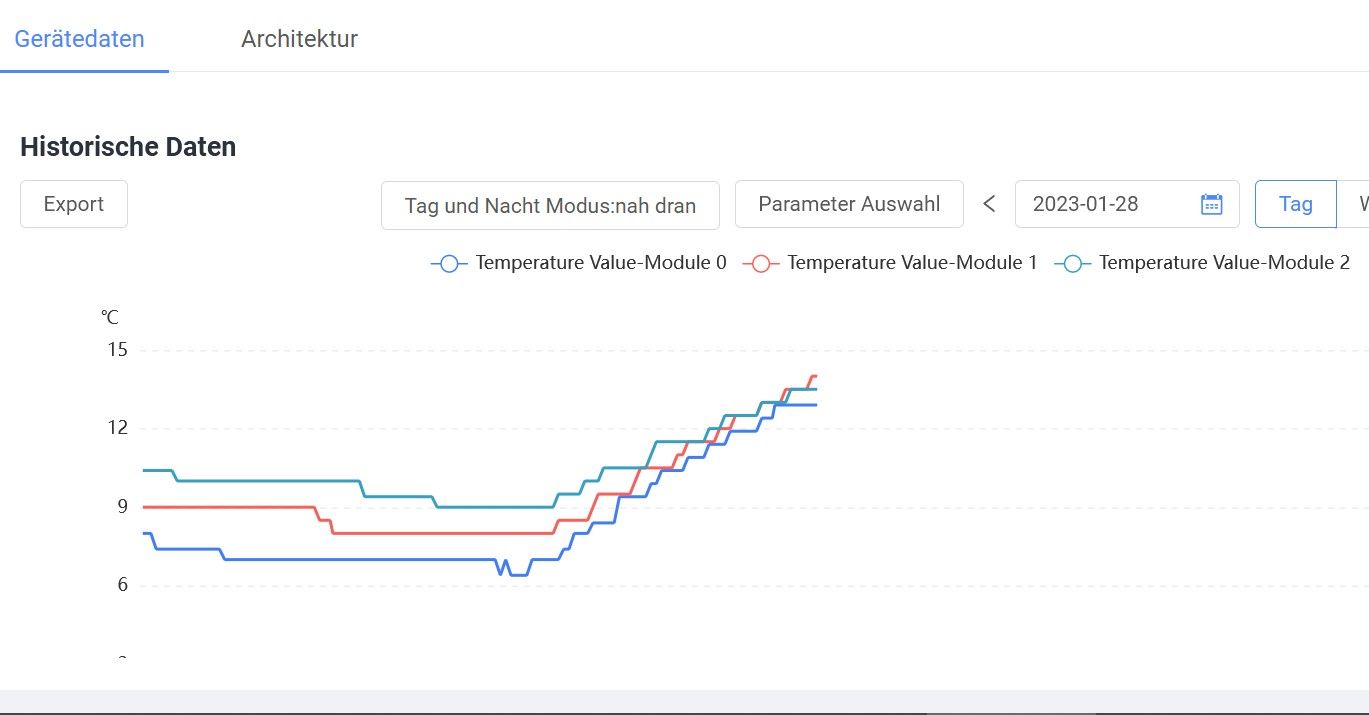Open the Parameter Auswahl selector

point(849,204)
